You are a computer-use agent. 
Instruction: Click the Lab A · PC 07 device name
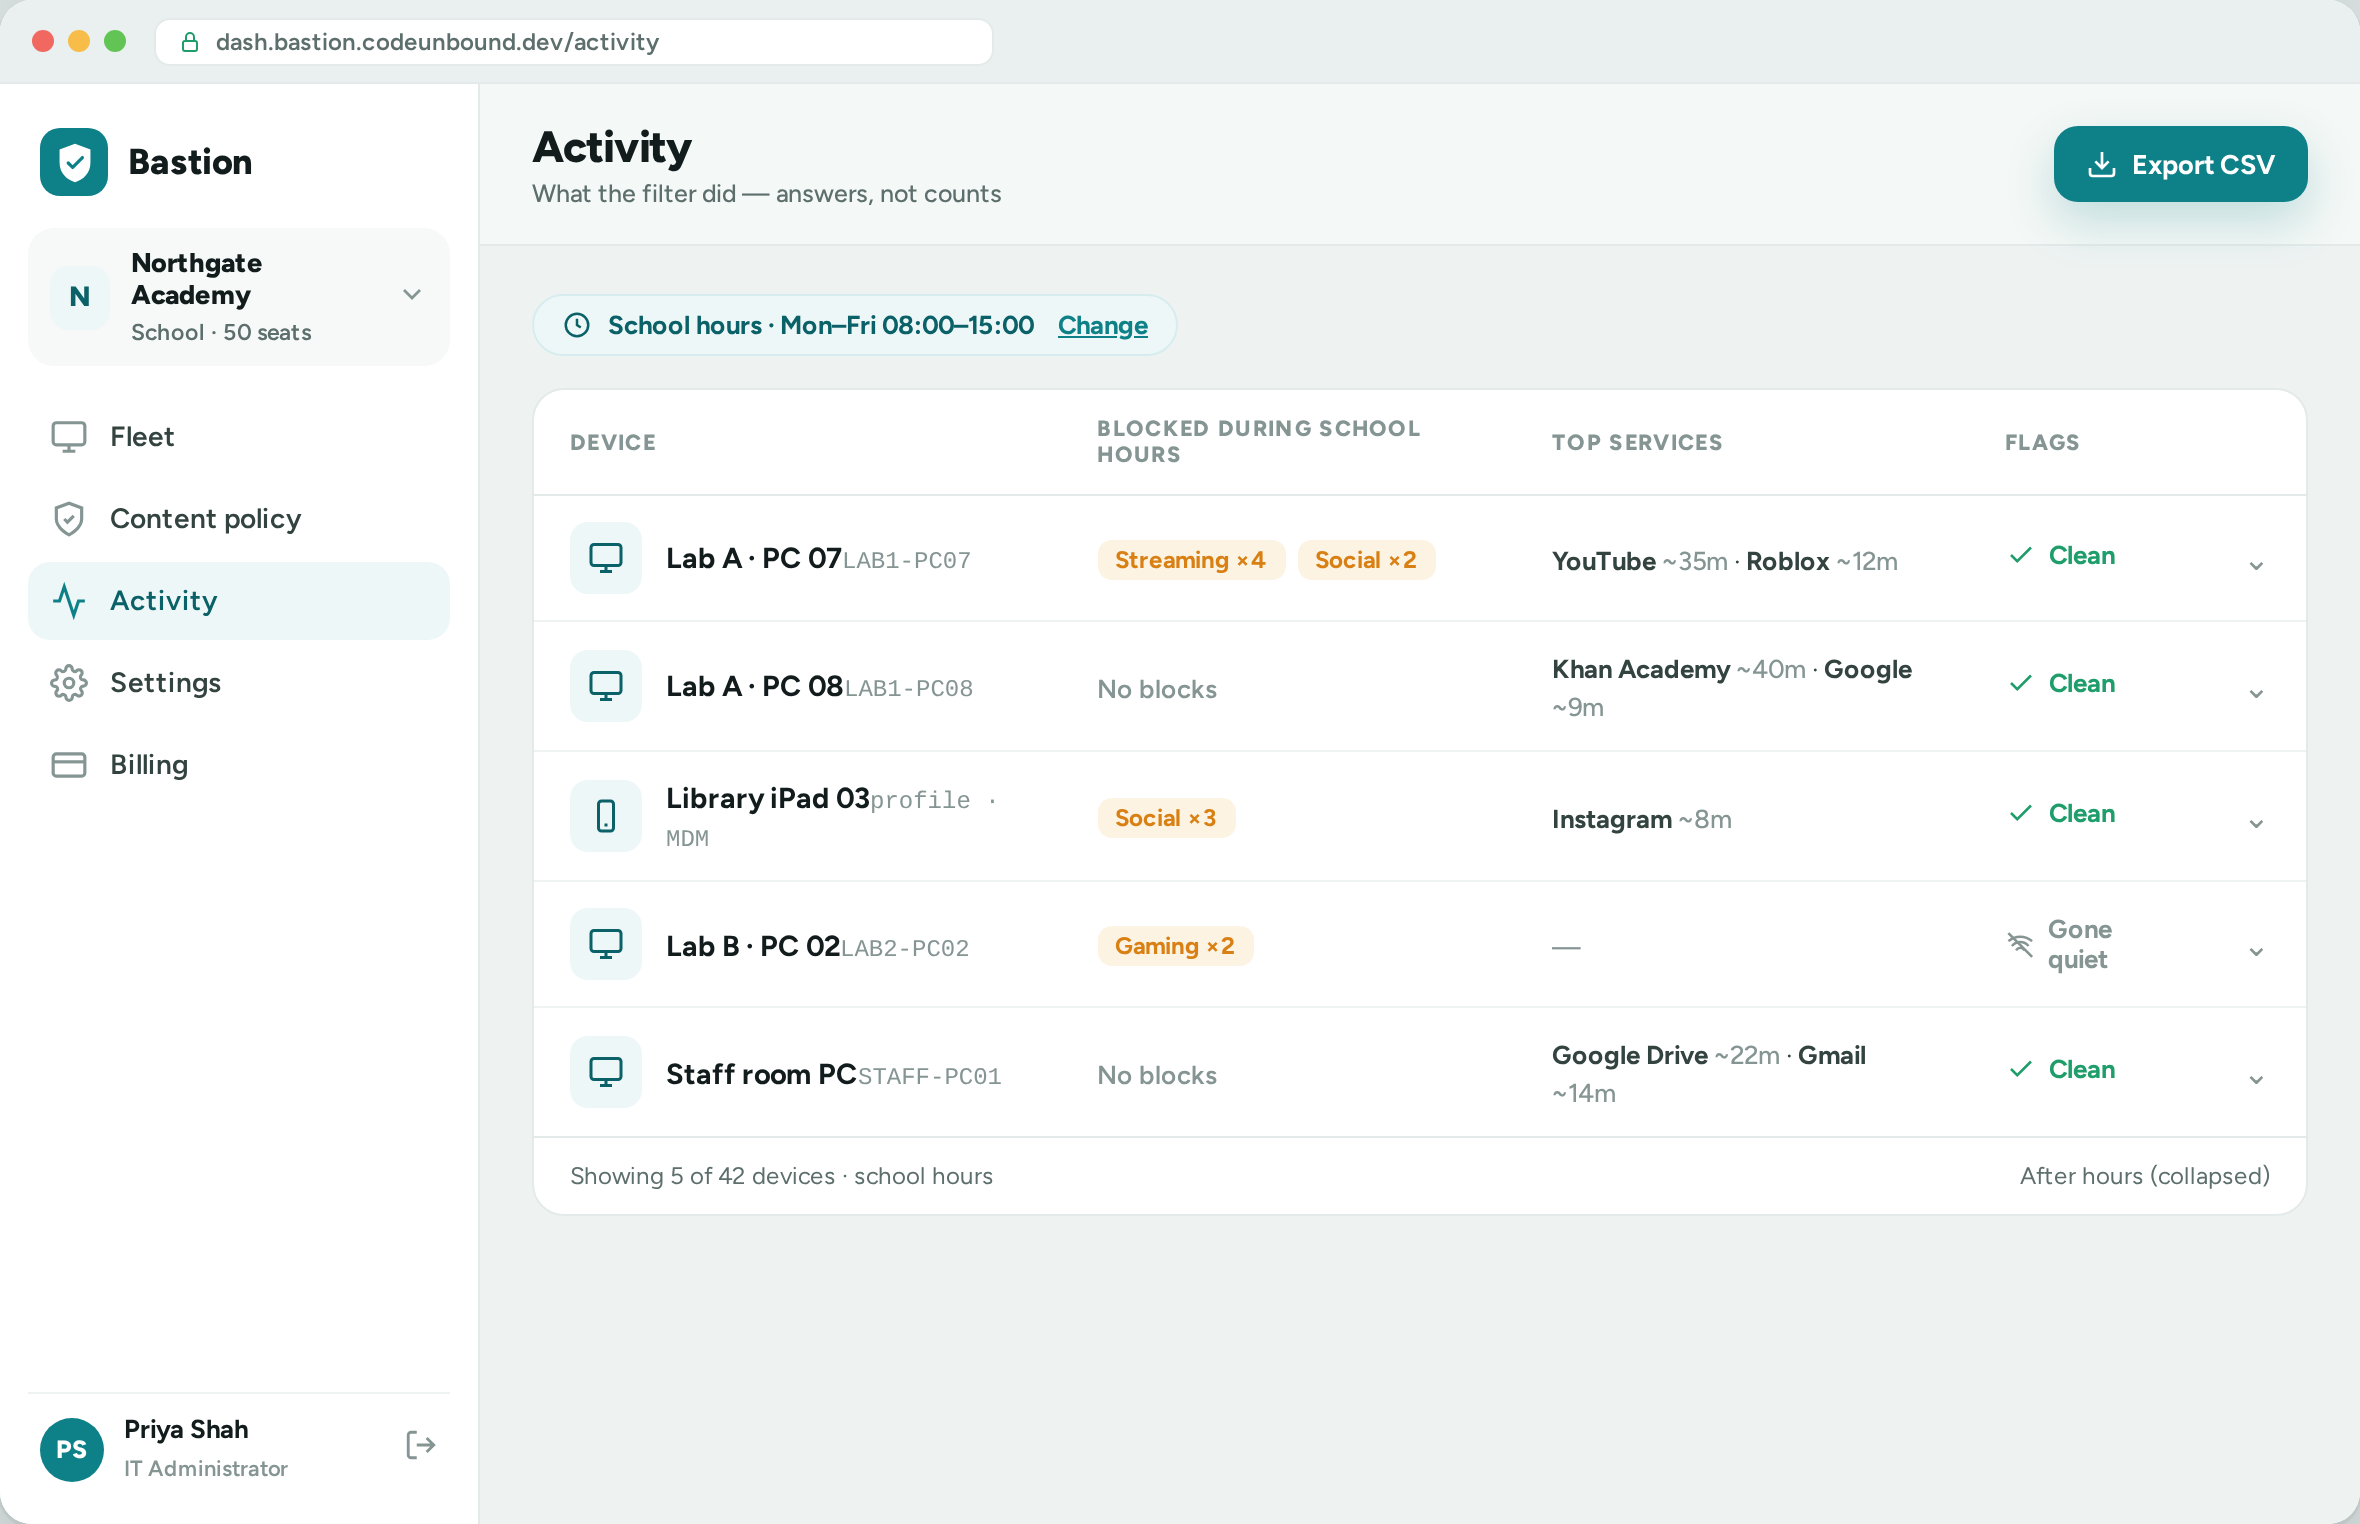[754, 558]
